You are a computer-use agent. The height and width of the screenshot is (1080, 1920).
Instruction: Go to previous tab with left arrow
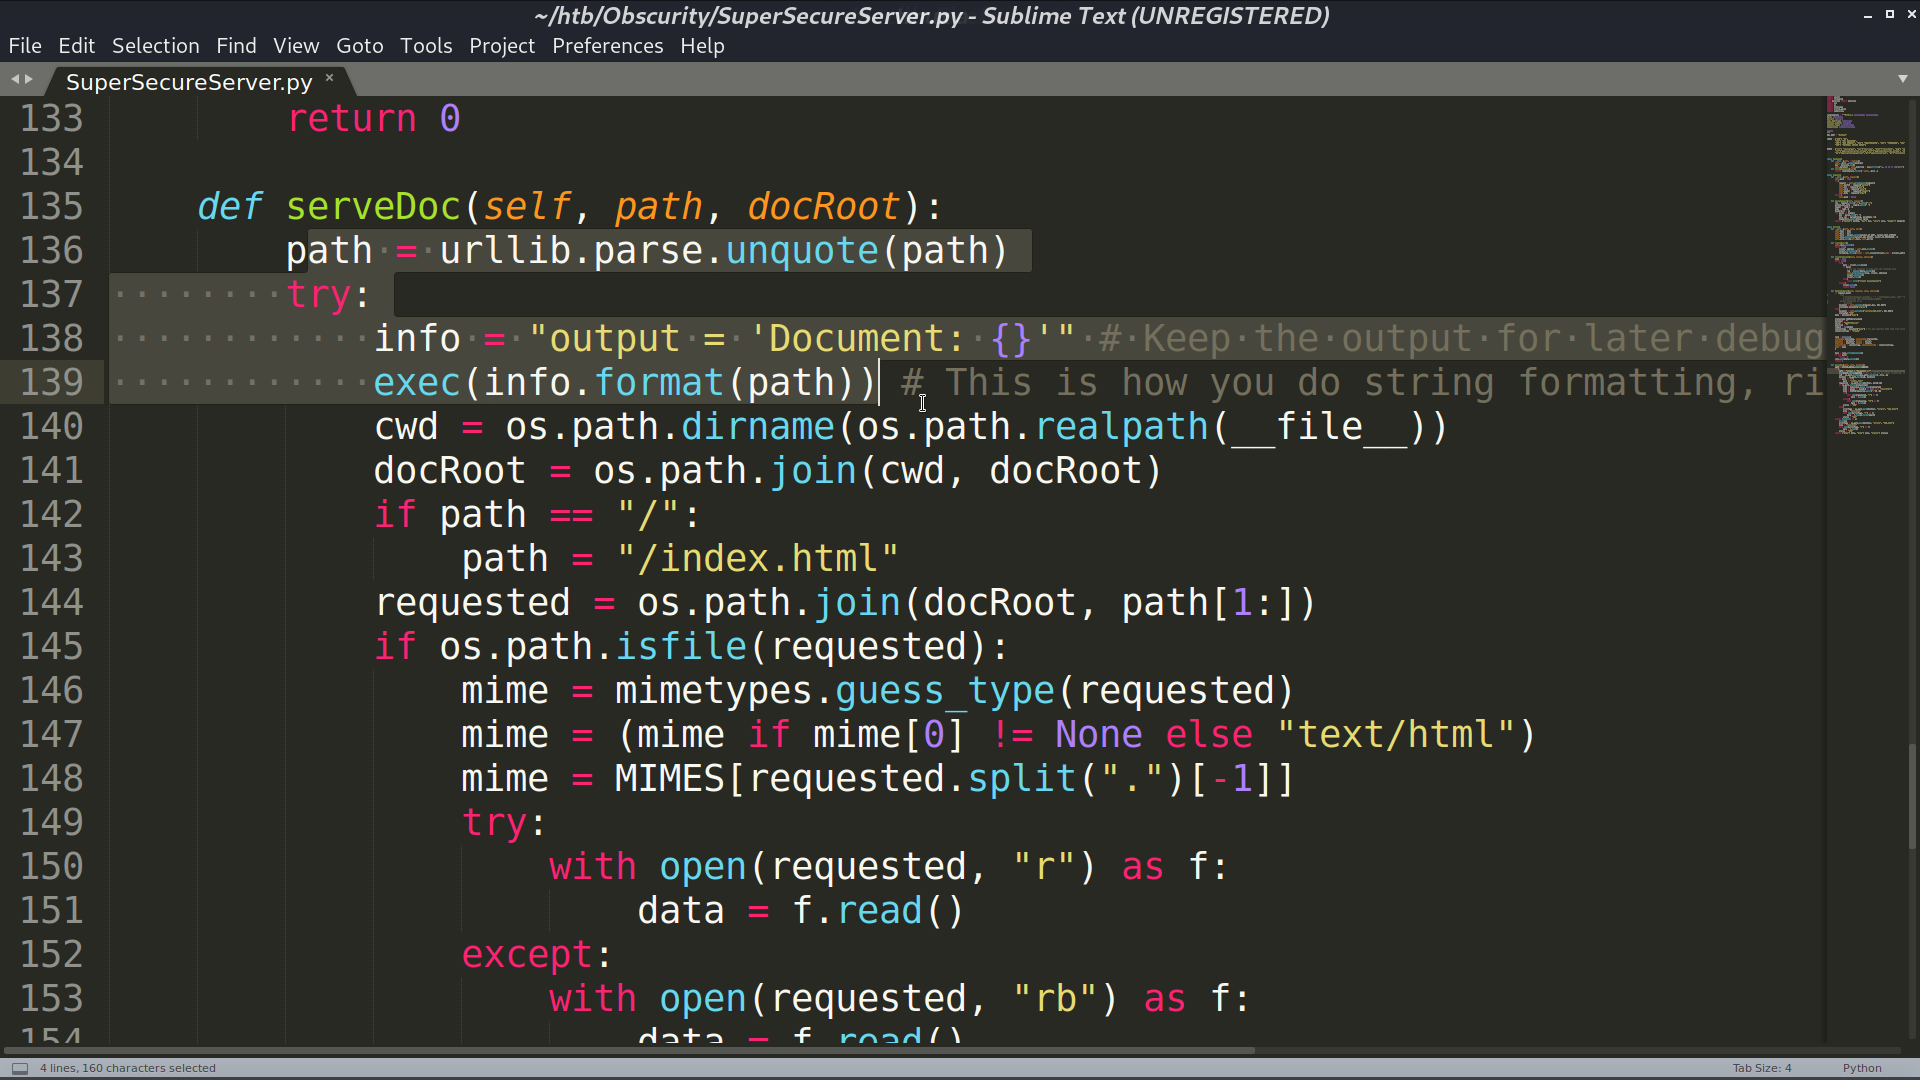point(15,79)
